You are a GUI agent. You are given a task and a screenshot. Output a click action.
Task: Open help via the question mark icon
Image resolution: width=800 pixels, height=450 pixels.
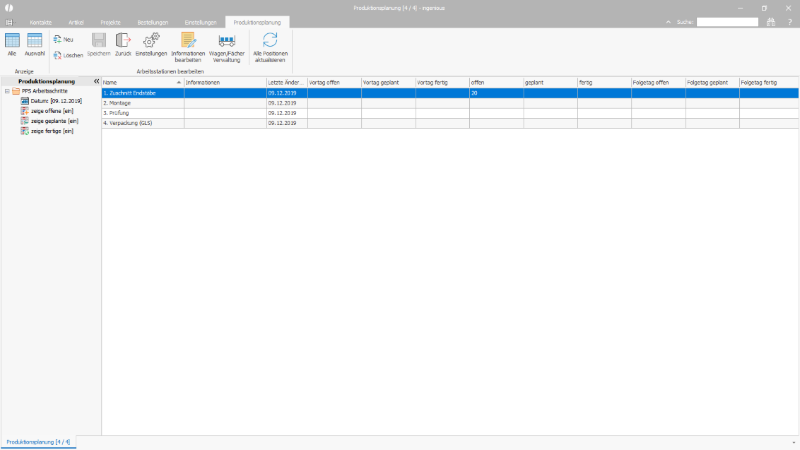[789, 22]
